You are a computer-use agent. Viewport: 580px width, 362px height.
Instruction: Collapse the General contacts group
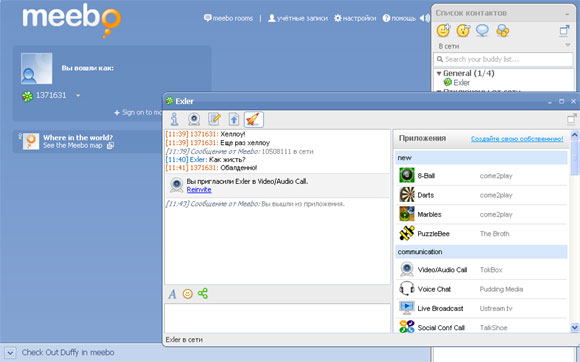pos(439,73)
